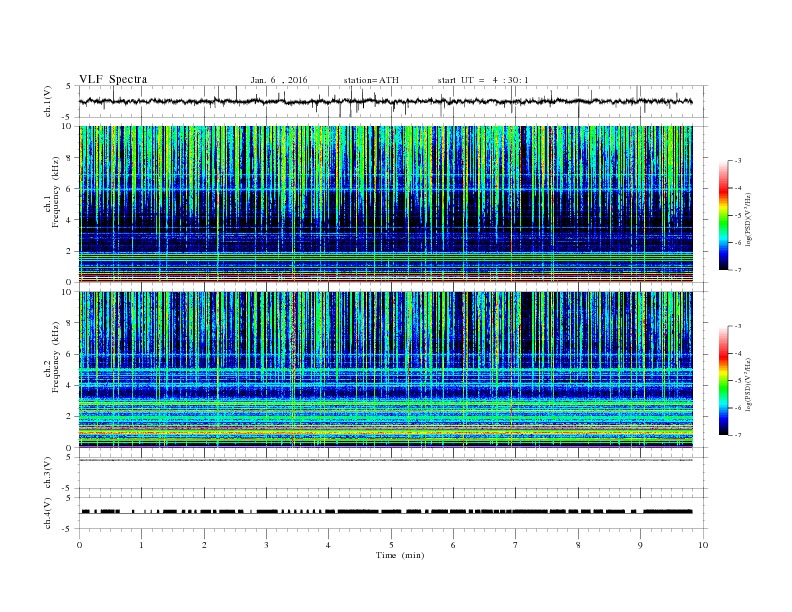
Task: Click the 0 tick on time axis
Action: pos(79,545)
